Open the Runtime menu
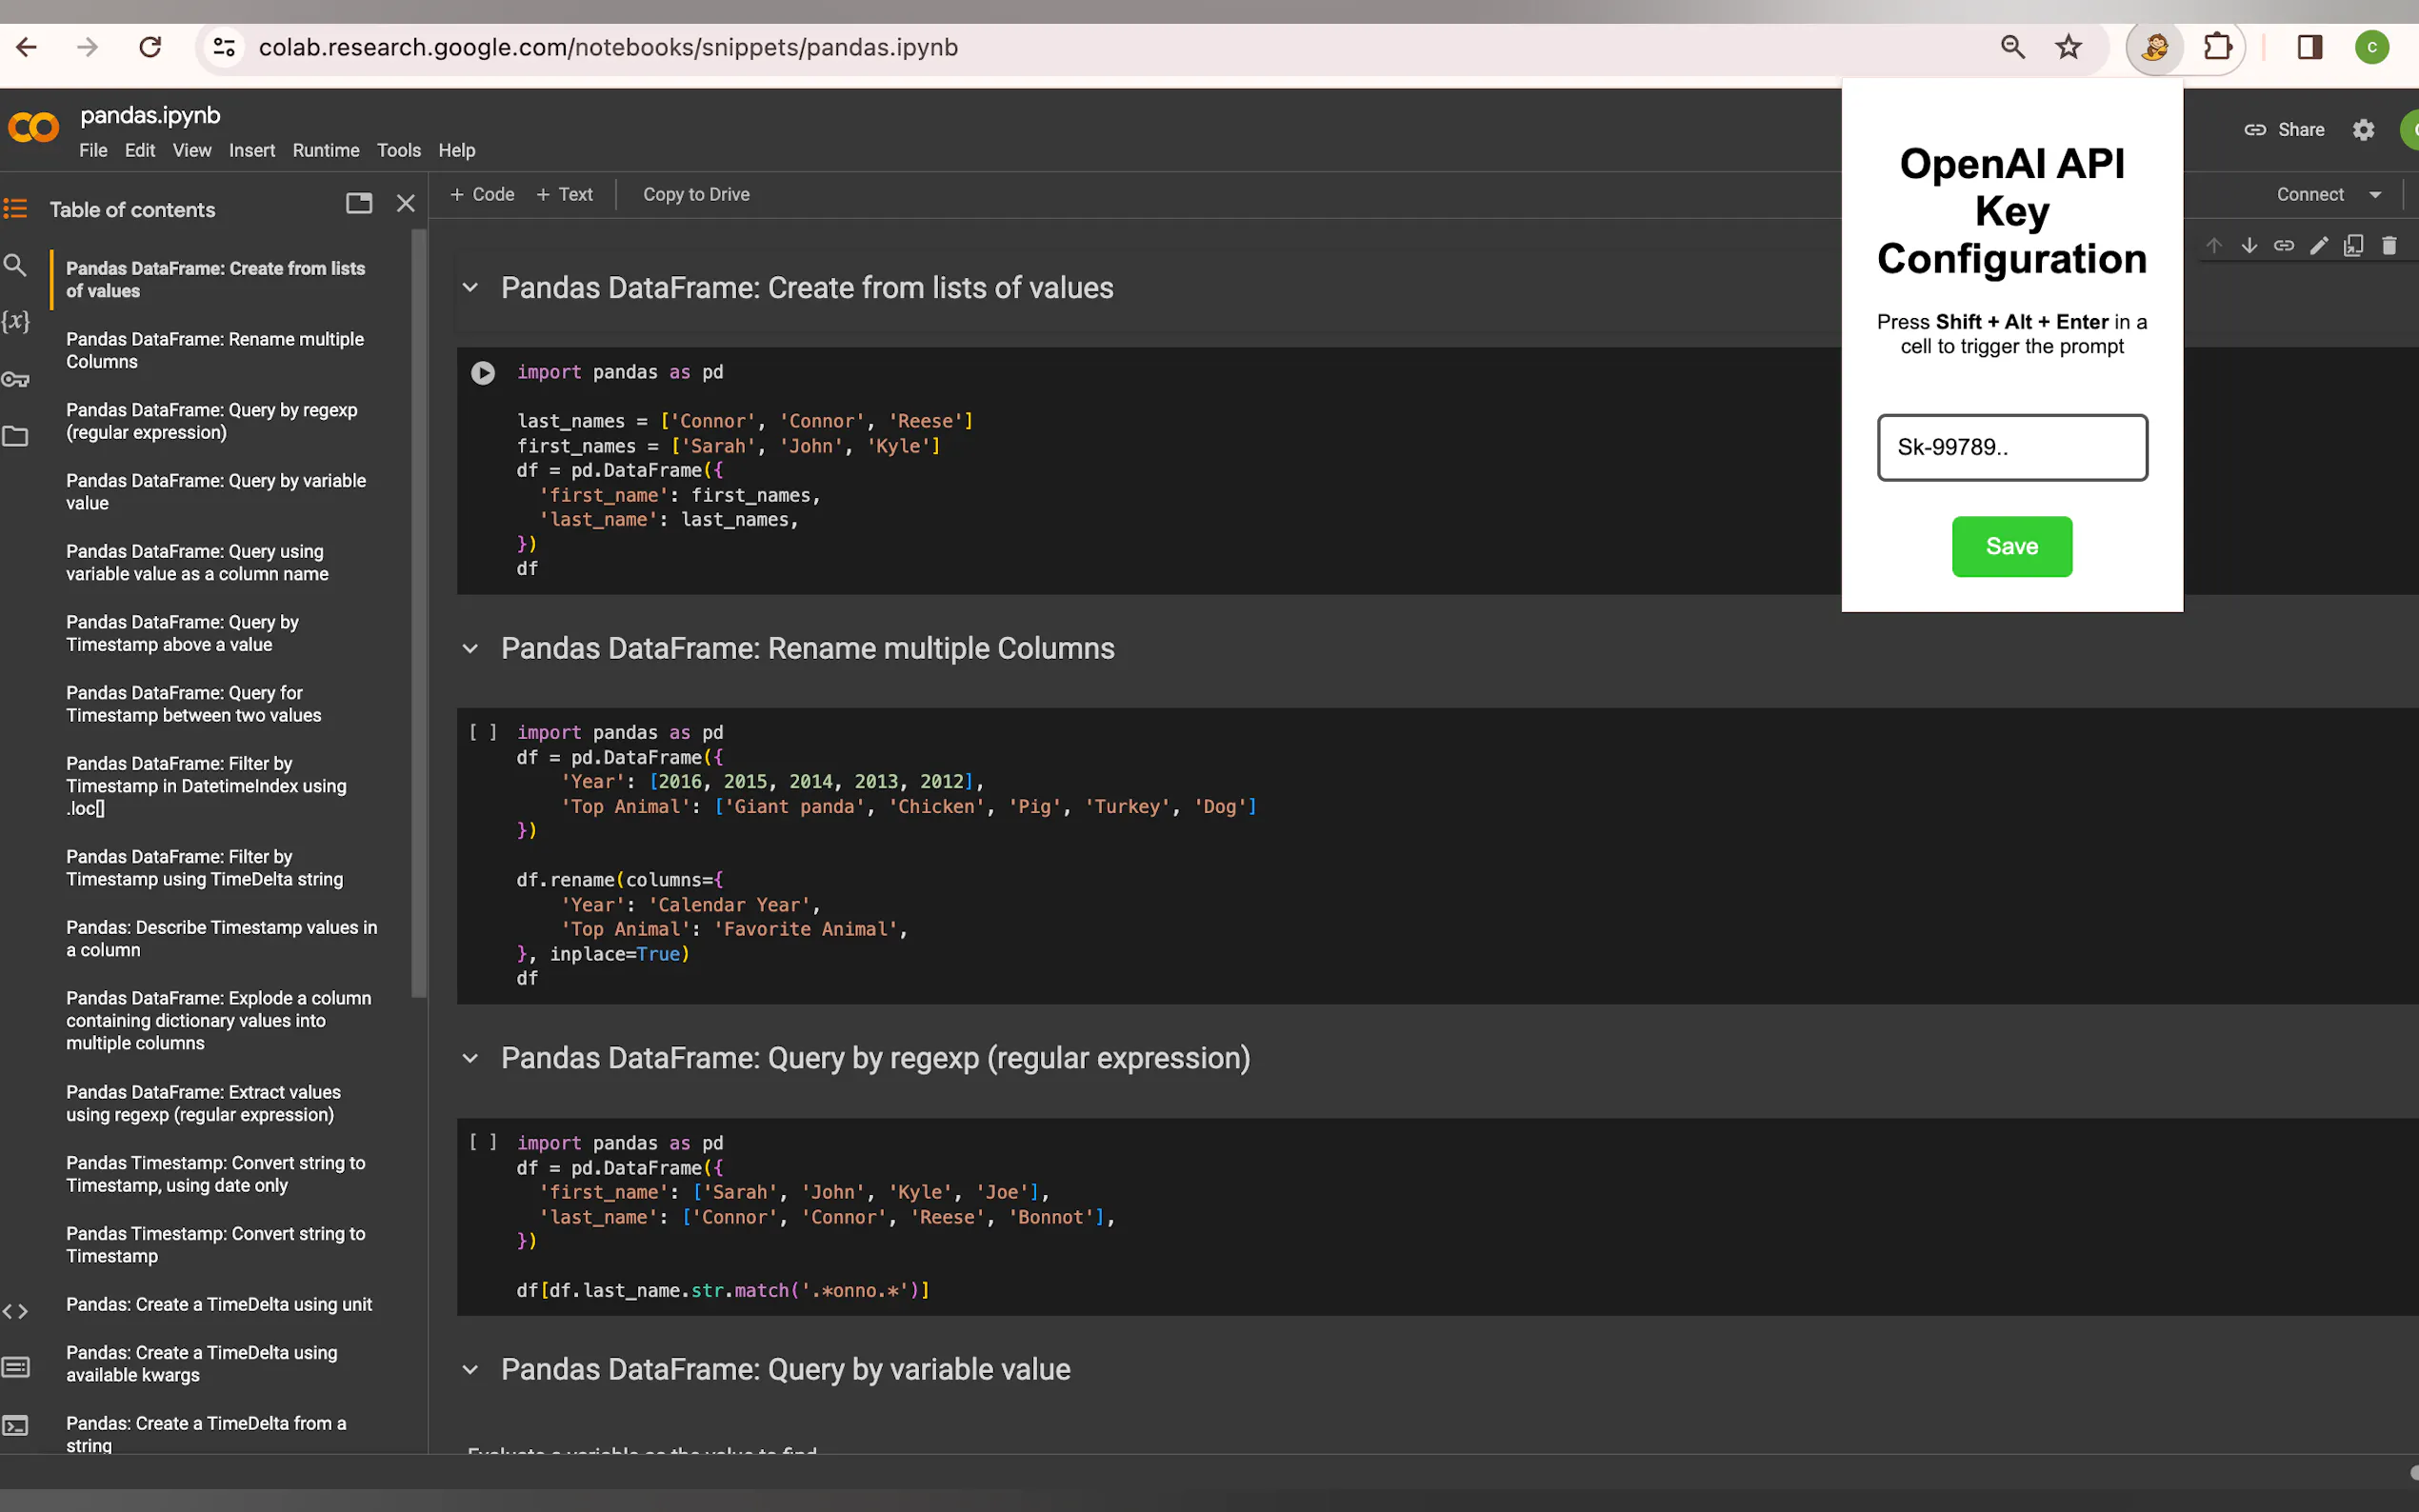The width and height of the screenshot is (2419, 1512). coord(325,150)
